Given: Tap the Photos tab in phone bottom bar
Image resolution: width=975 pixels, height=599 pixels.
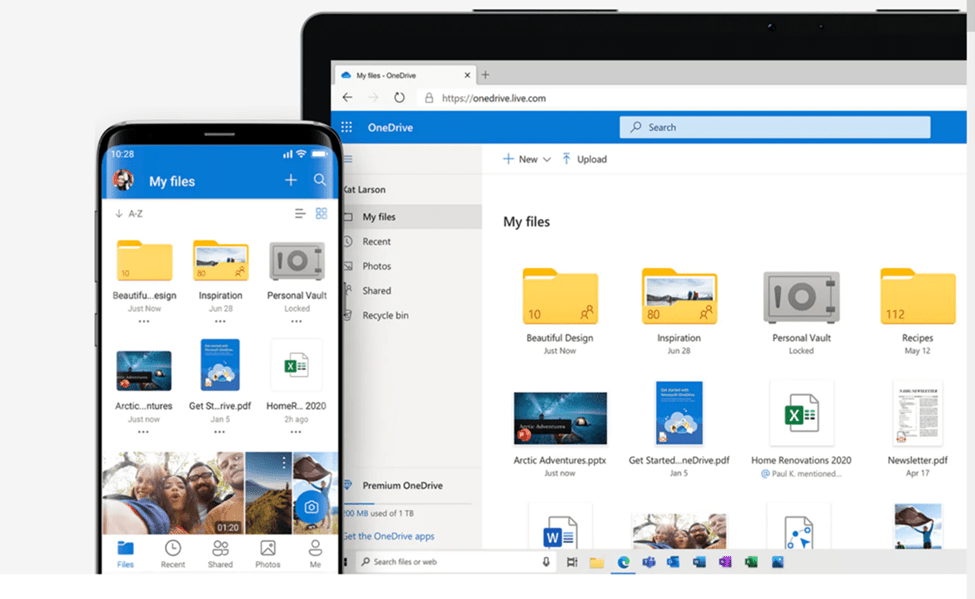Looking at the screenshot, I should pos(268,554).
